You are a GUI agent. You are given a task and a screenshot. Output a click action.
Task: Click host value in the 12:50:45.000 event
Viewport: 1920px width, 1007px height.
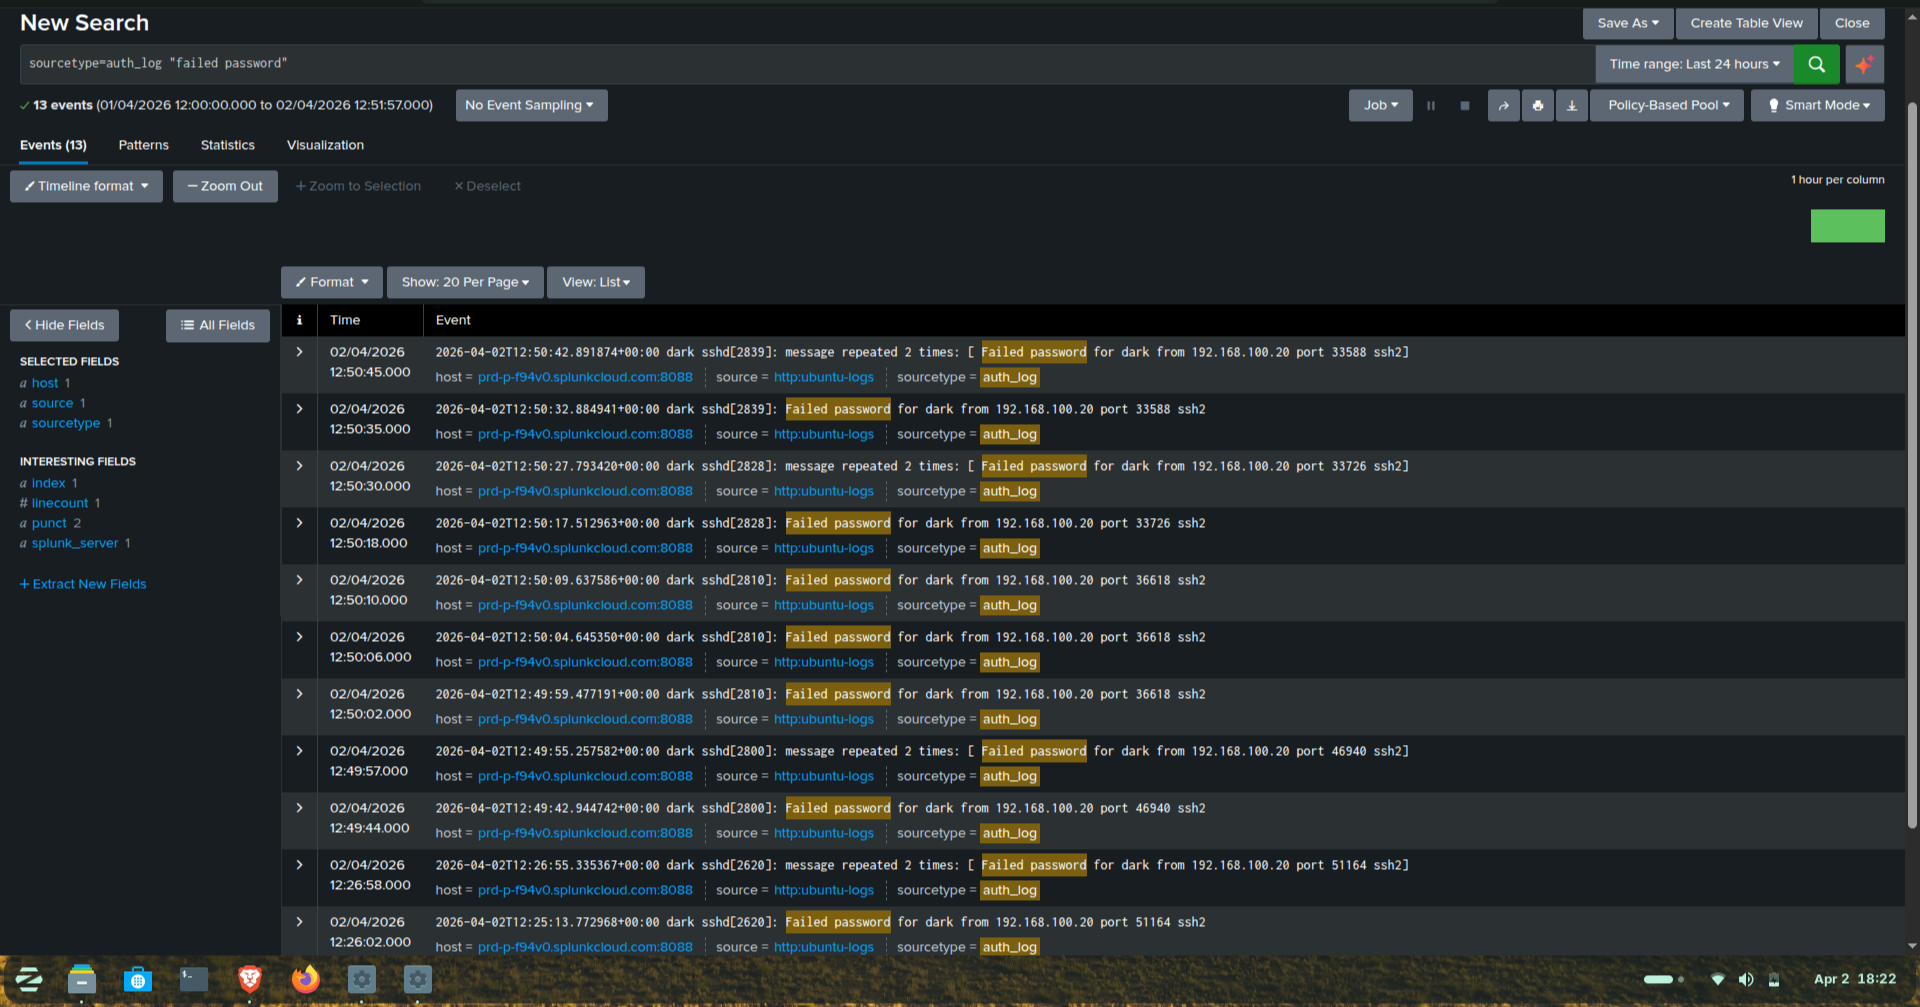(x=585, y=377)
